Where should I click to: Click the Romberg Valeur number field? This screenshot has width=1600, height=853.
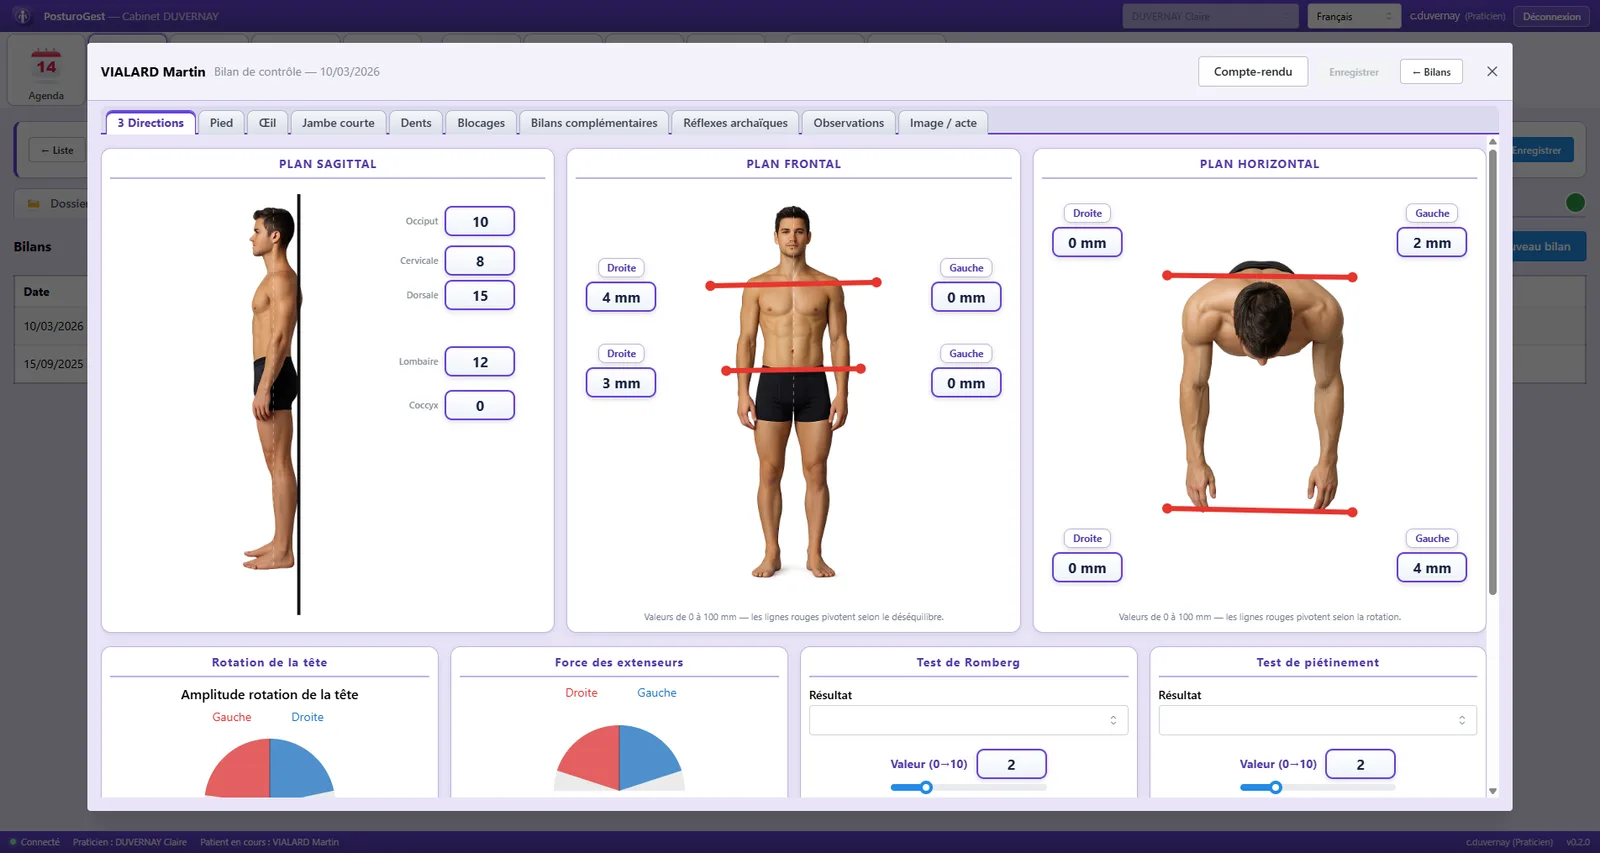pos(1011,764)
